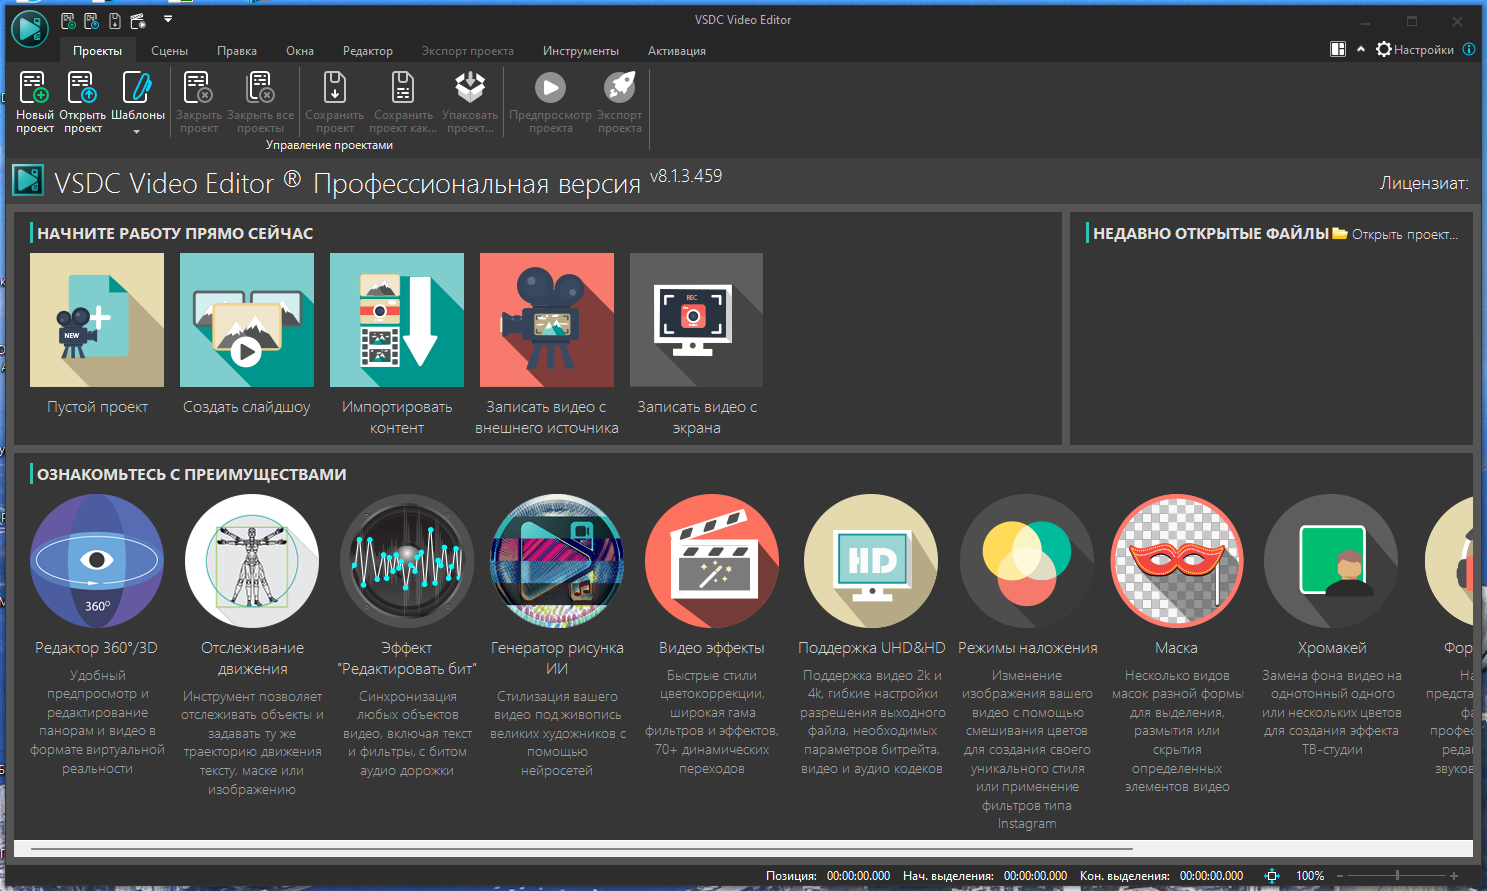Click the Поддержка UHD&HD monitor icon
The width and height of the screenshot is (1487, 891).
[871, 561]
